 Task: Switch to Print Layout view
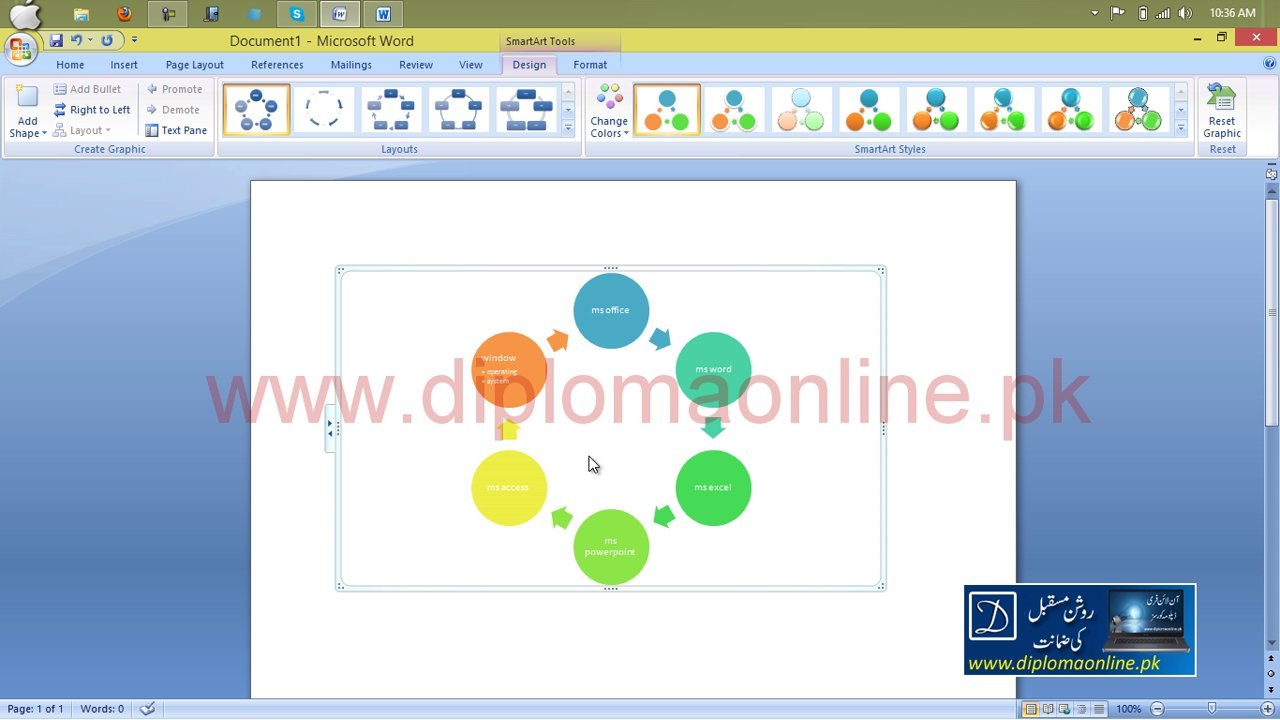click(1030, 709)
